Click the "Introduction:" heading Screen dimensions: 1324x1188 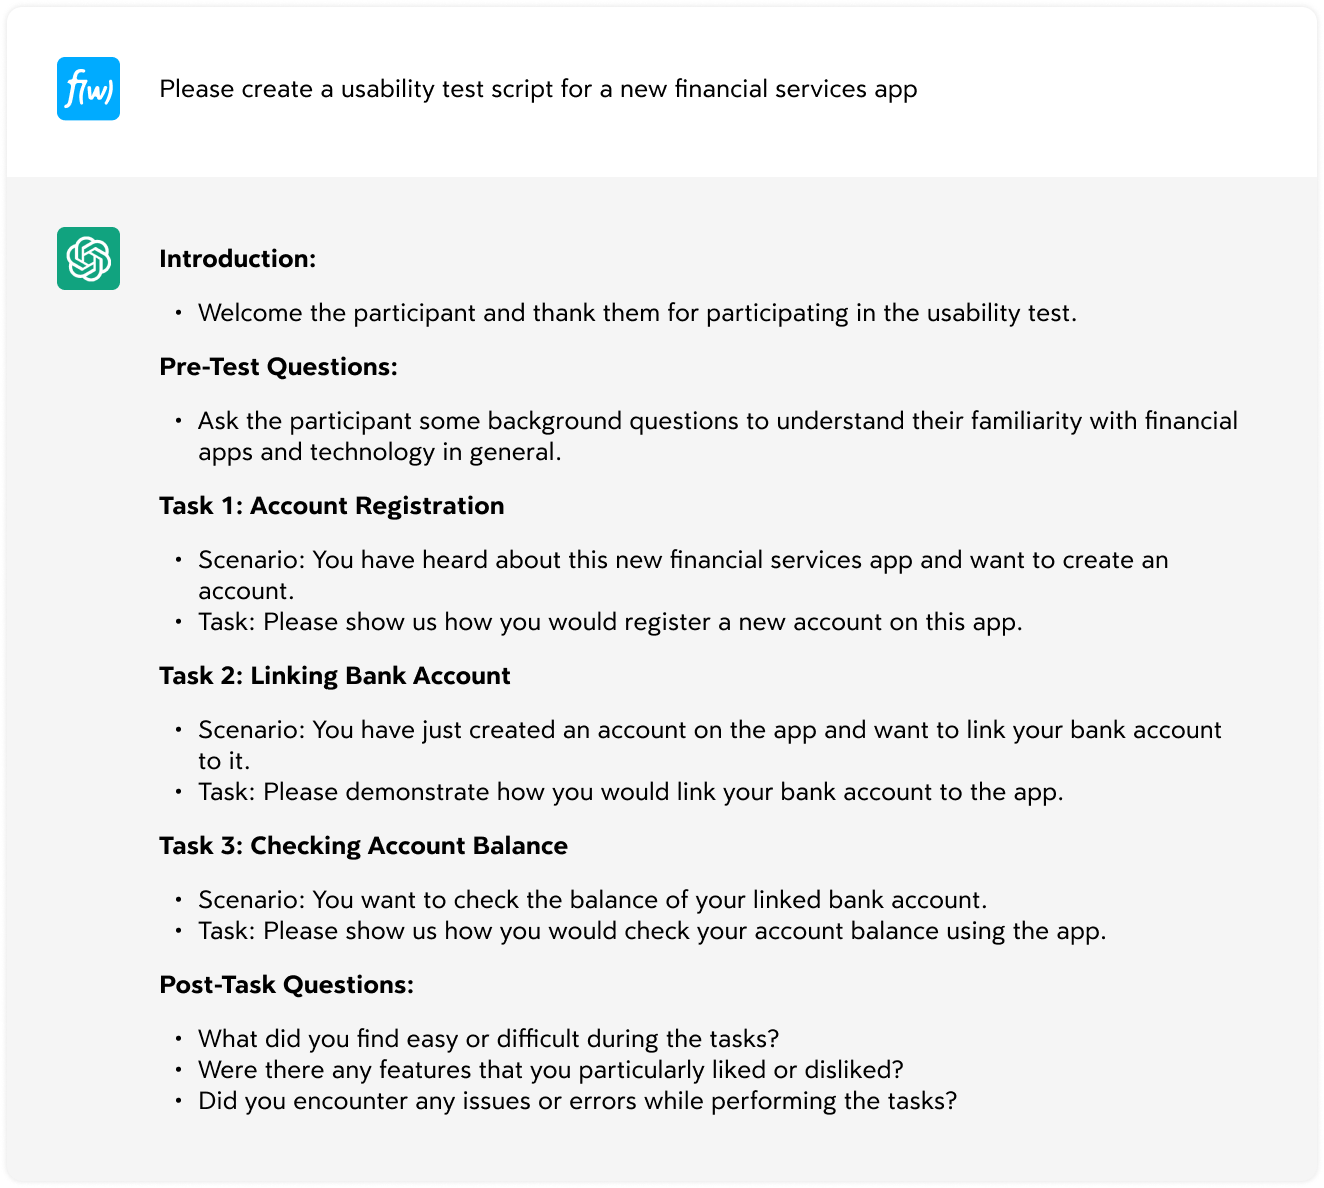(238, 259)
